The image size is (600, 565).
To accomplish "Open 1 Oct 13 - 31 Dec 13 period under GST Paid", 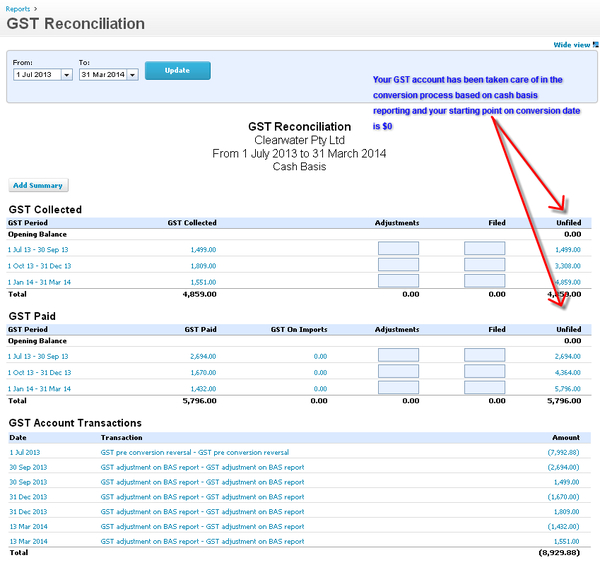I will [39, 372].
